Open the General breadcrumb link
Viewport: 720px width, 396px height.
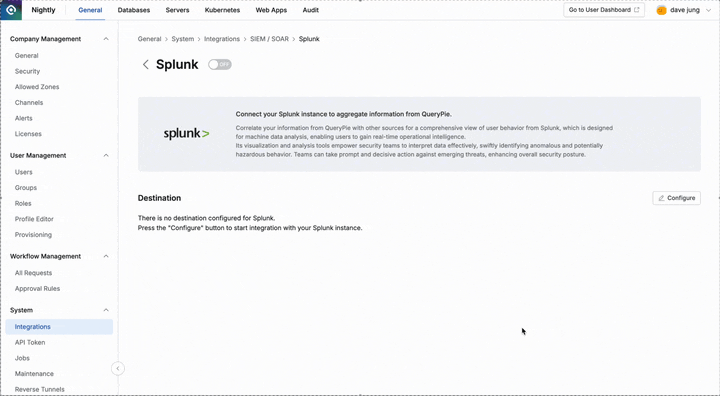point(149,39)
